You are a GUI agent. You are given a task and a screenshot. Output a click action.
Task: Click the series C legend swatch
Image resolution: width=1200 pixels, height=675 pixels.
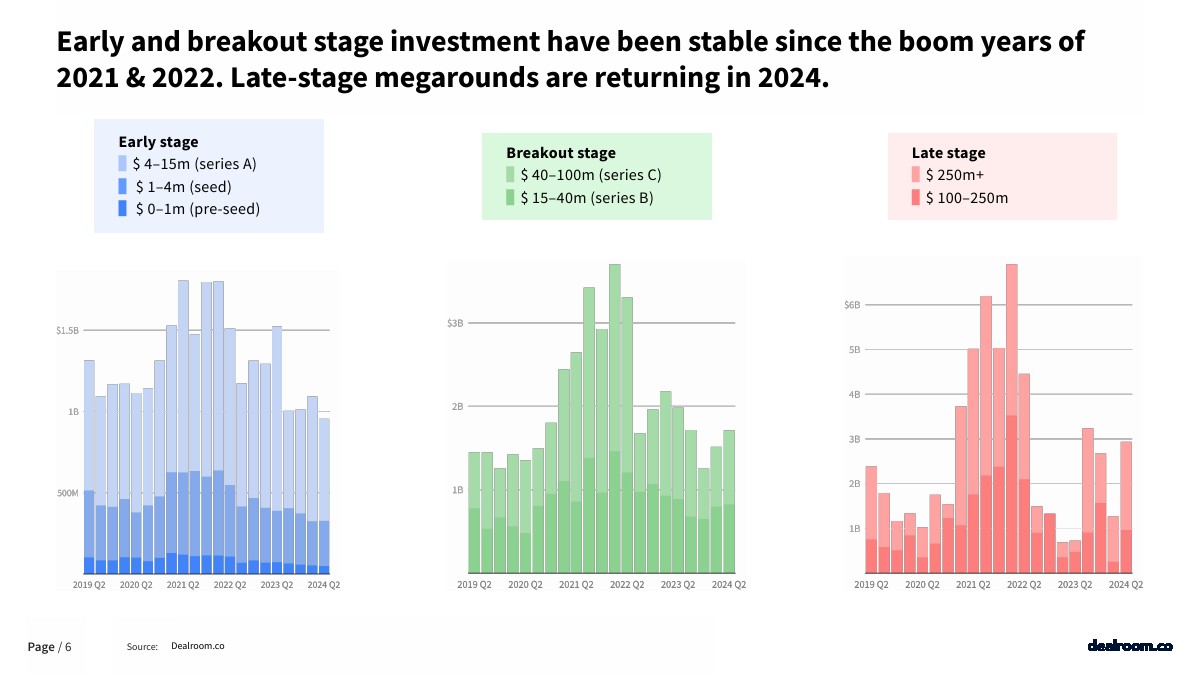coord(510,175)
